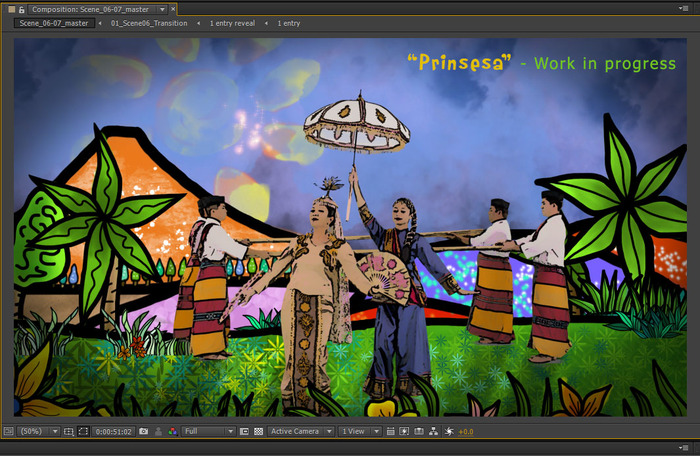The height and width of the screenshot is (456, 700).
Task: Click the 'Work in progress' green text
Action: pos(604,63)
